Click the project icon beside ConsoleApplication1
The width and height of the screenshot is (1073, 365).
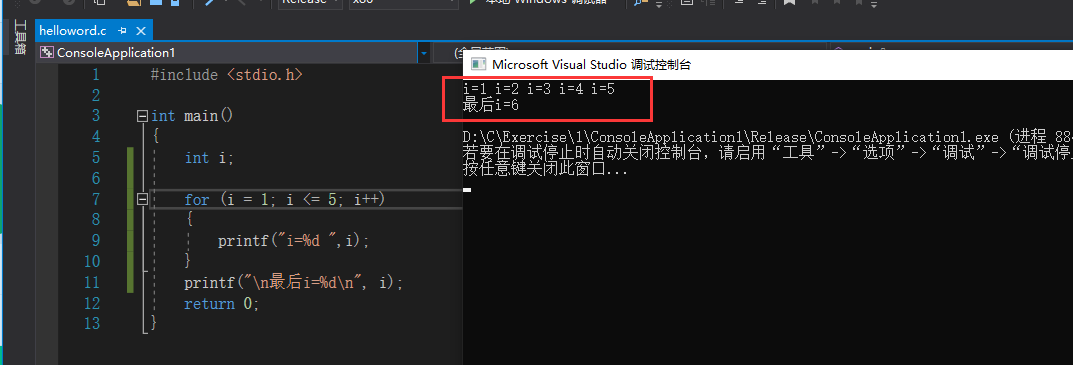pos(47,53)
